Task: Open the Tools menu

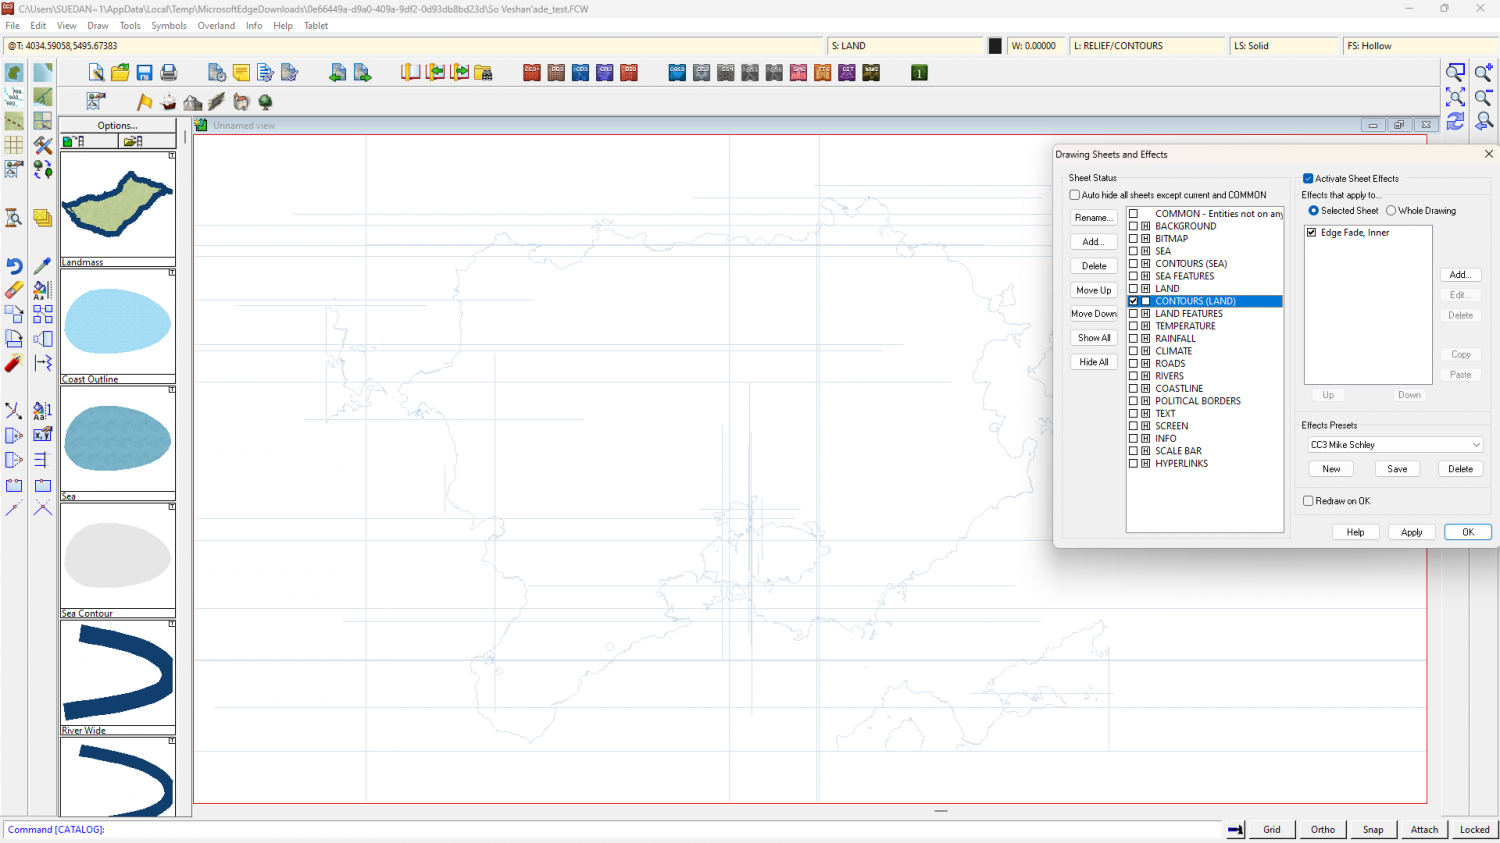Action: click(x=130, y=26)
